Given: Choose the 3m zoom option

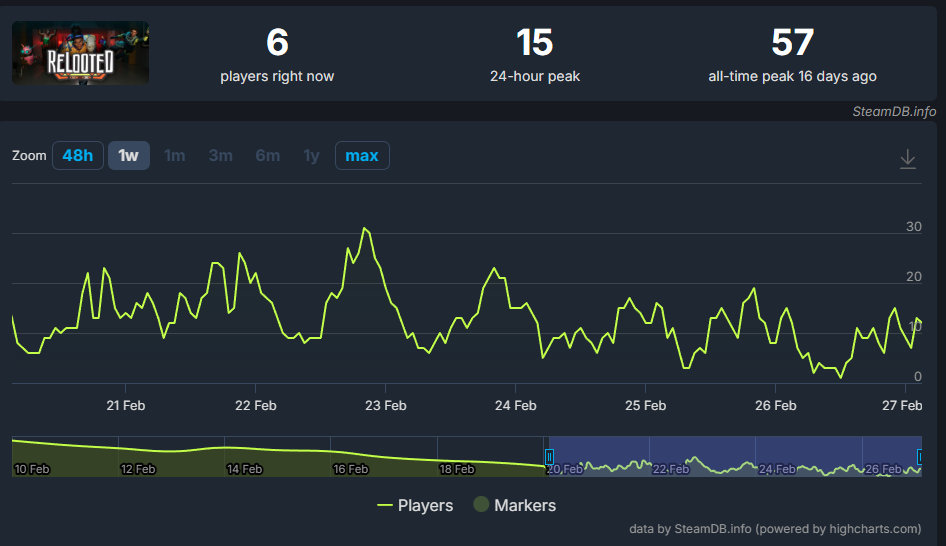Looking at the screenshot, I should [x=220, y=156].
